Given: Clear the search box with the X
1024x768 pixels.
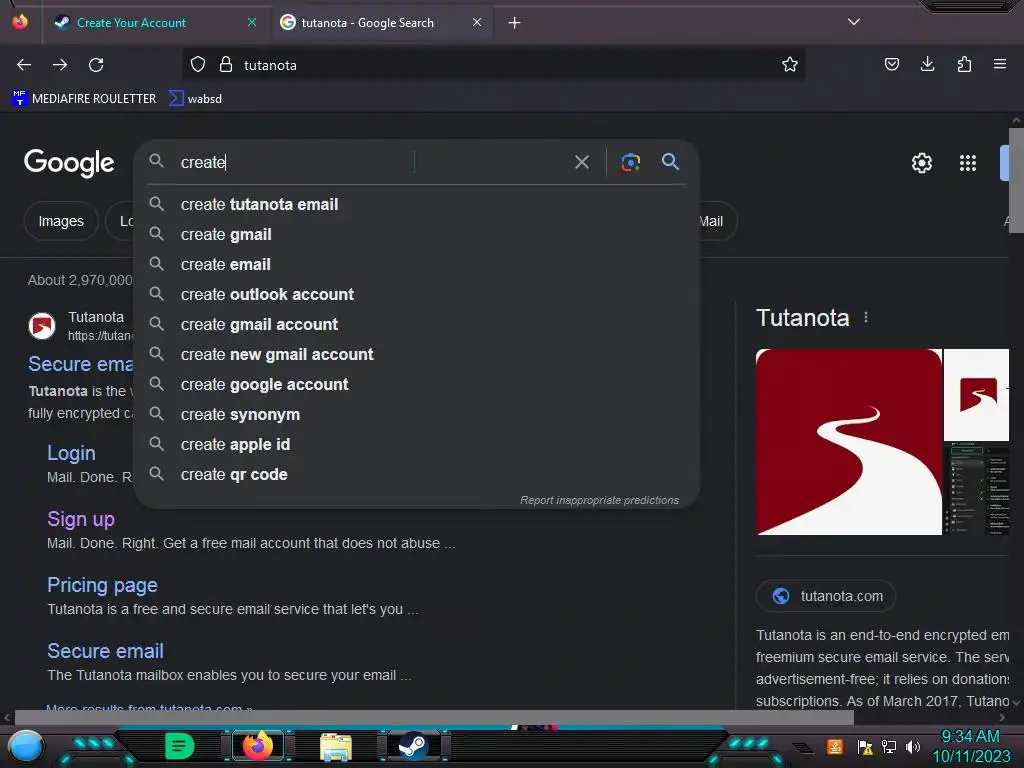Looking at the screenshot, I should coord(582,162).
